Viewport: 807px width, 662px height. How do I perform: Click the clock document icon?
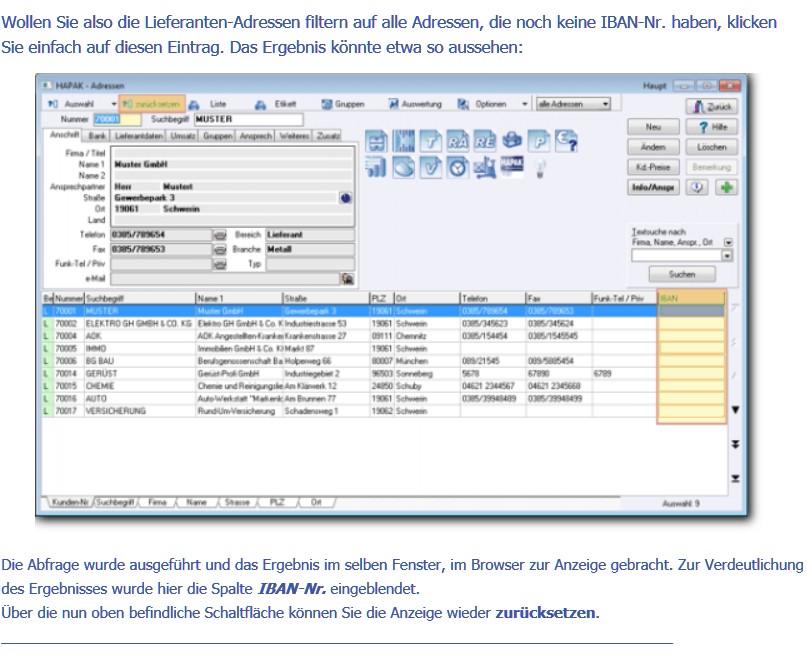coord(458,168)
